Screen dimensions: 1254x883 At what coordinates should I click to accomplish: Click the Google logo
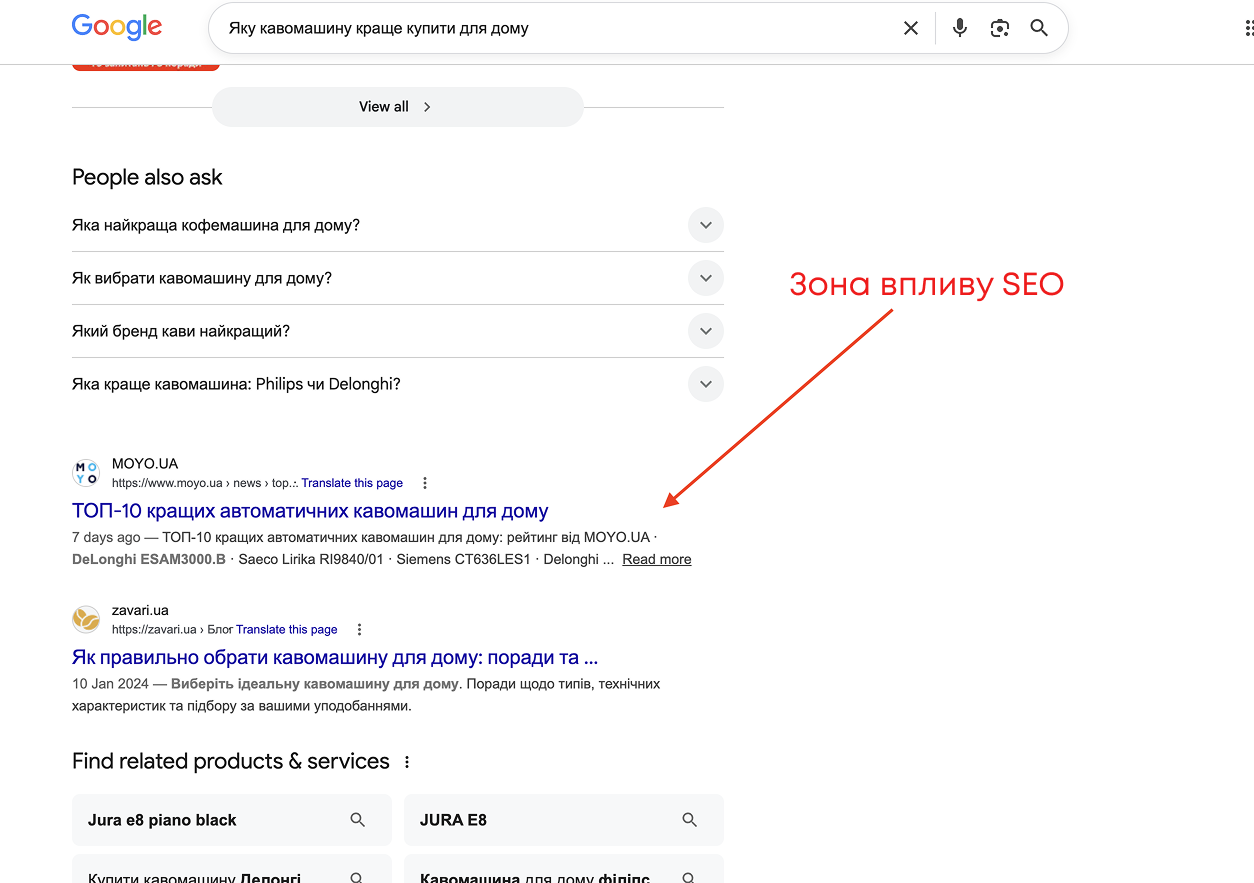[117, 27]
